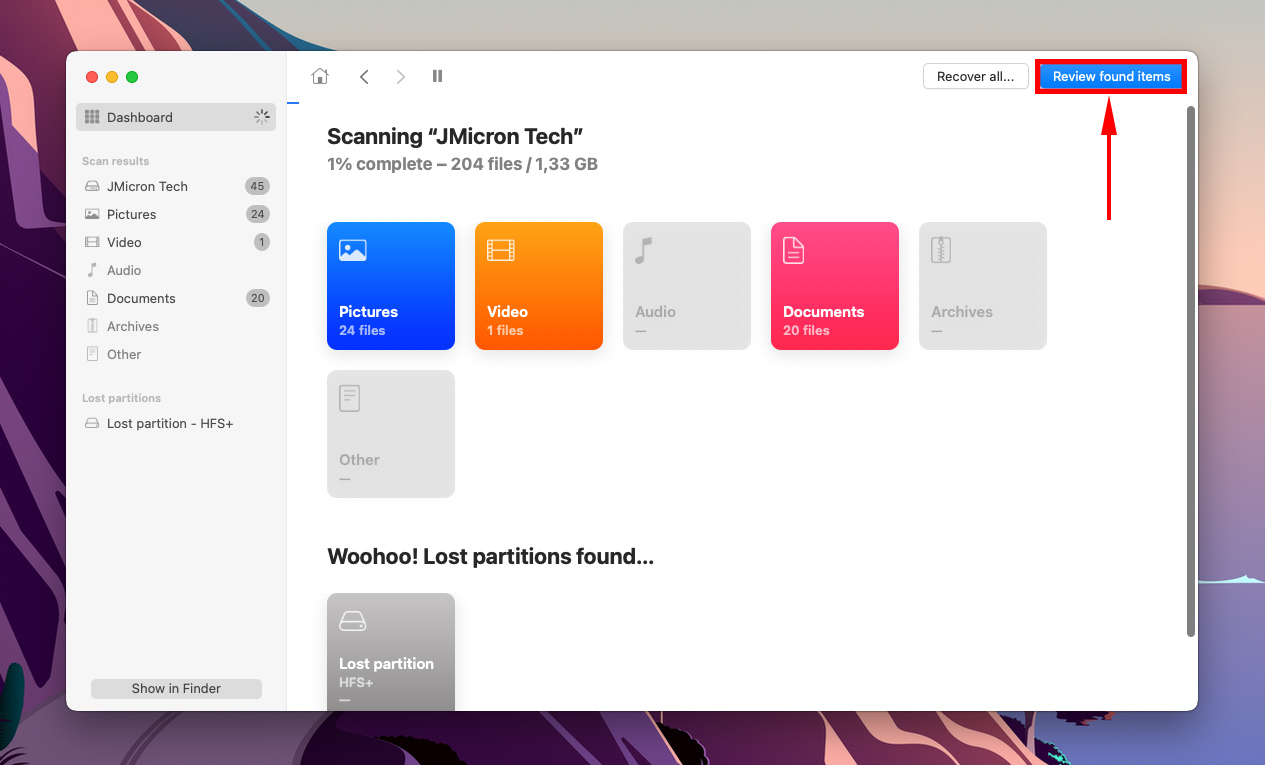Open Pictures in the sidebar
Viewport: 1265px width, 765px height.
click(176, 214)
